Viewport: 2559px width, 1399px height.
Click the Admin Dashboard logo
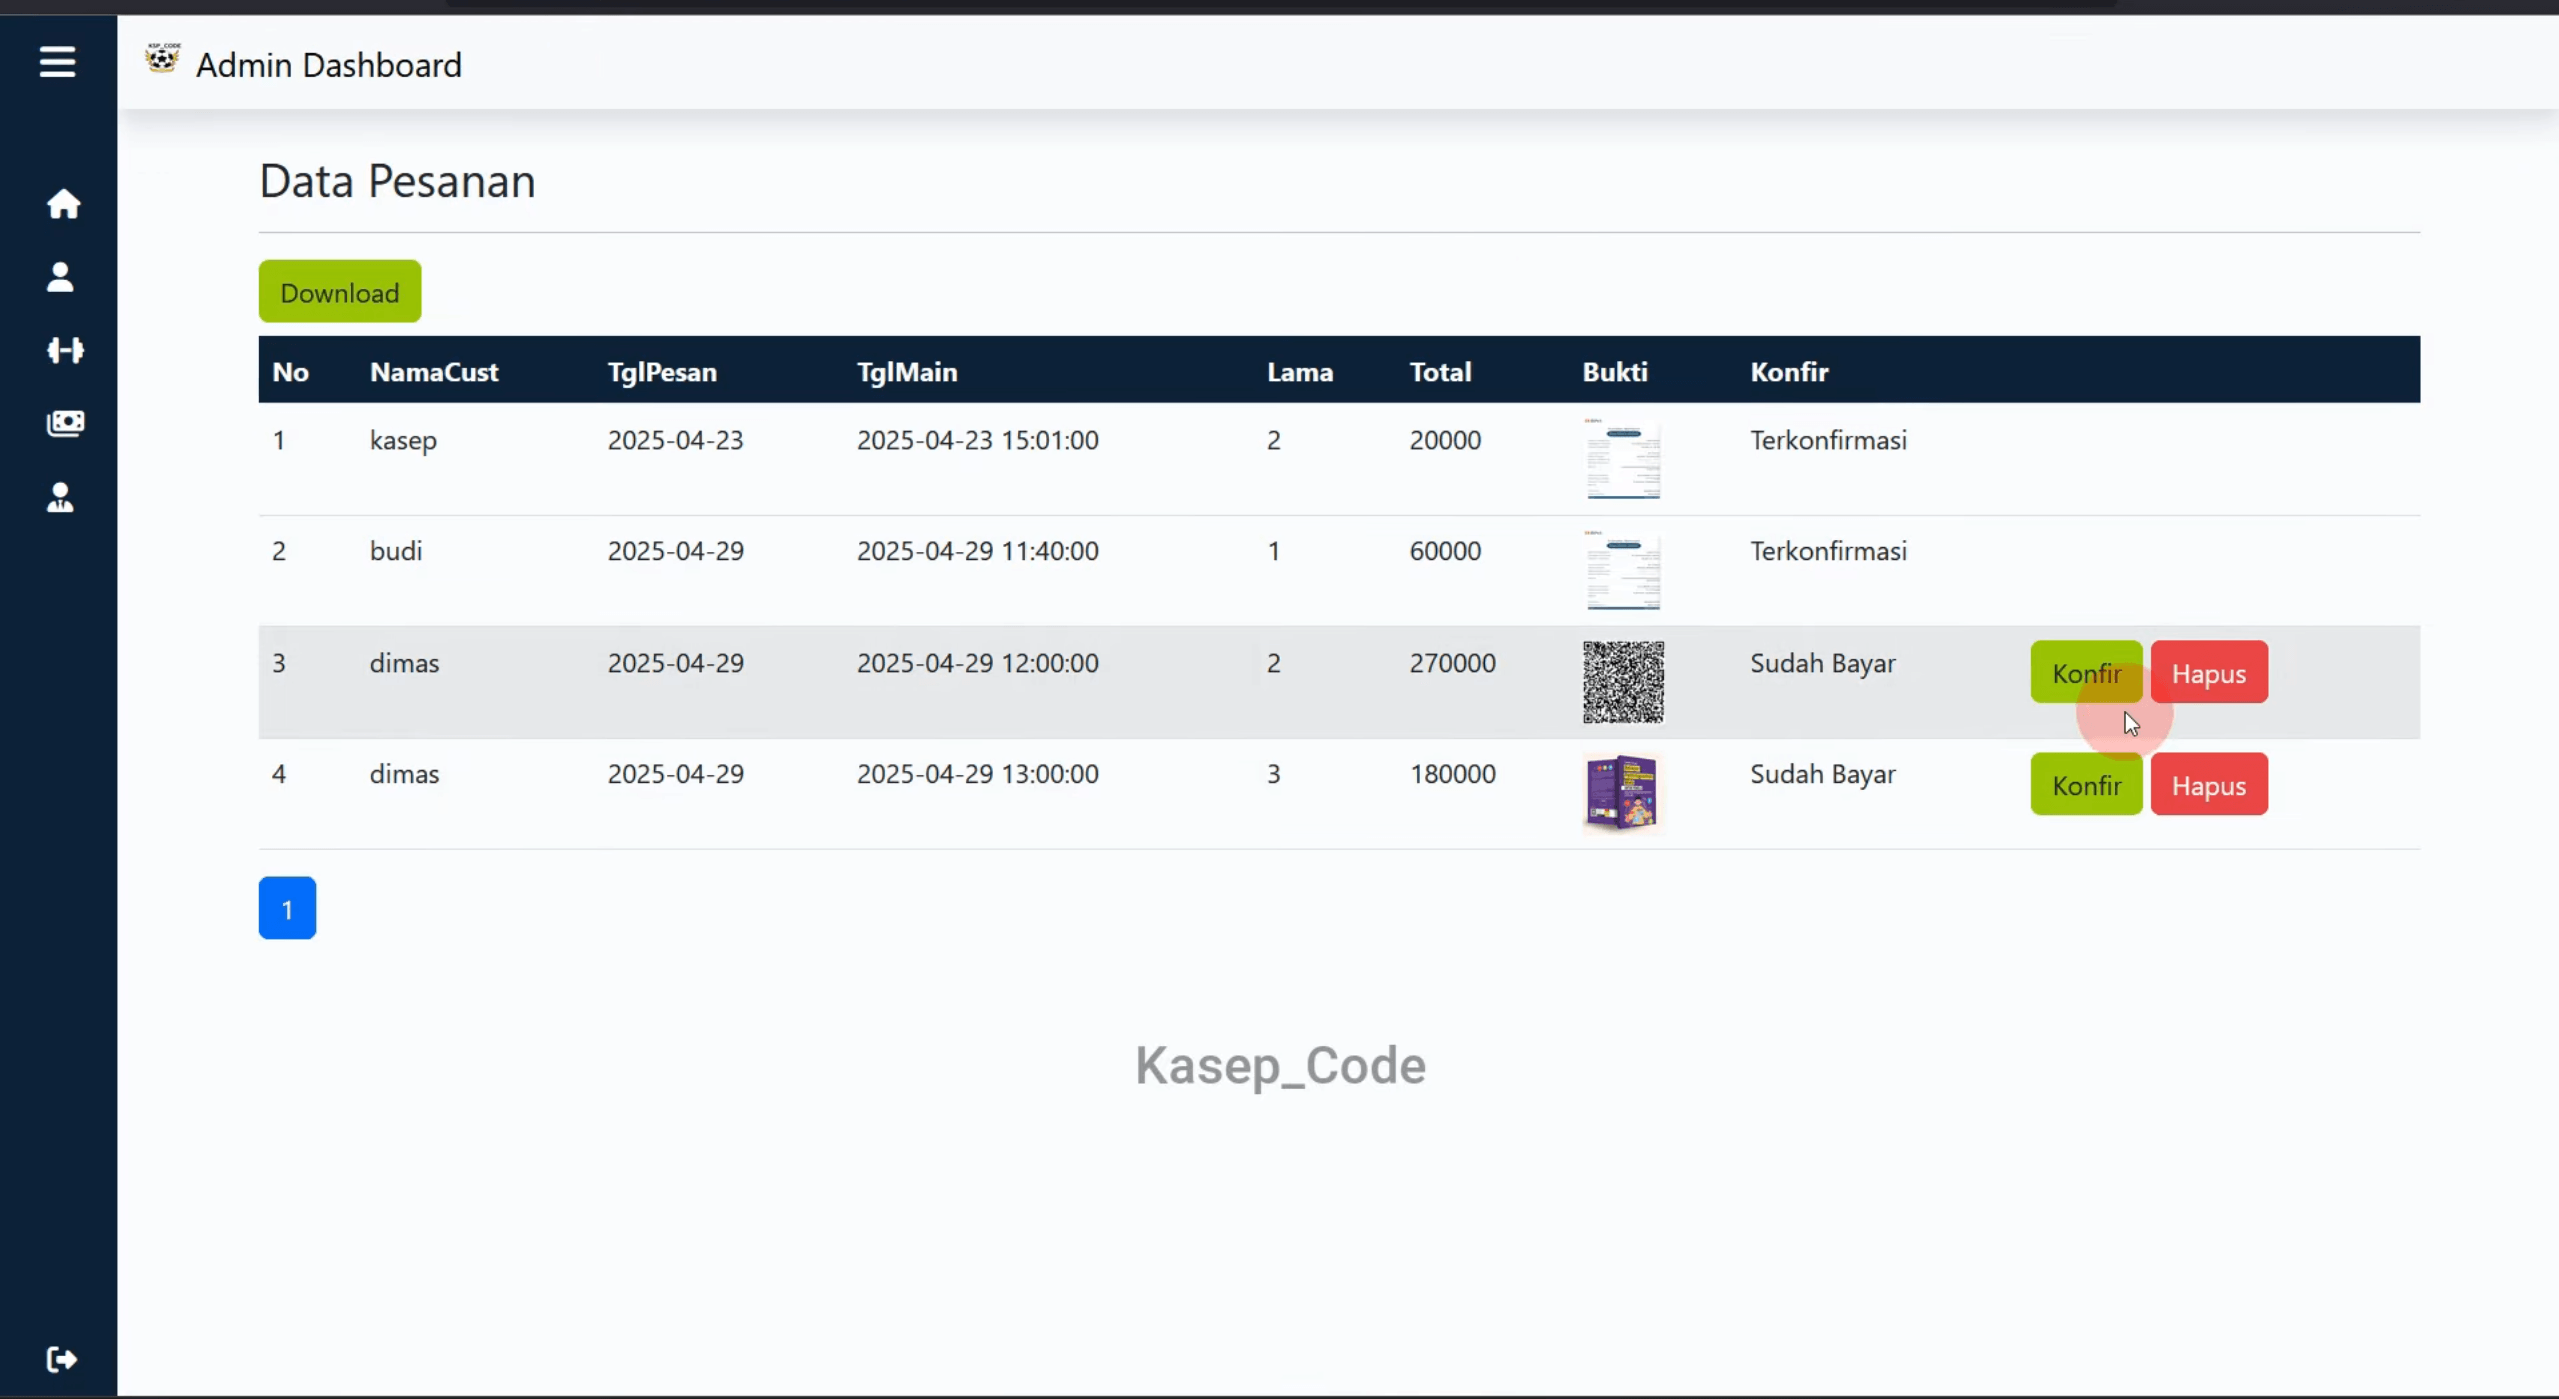click(x=162, y=59)
